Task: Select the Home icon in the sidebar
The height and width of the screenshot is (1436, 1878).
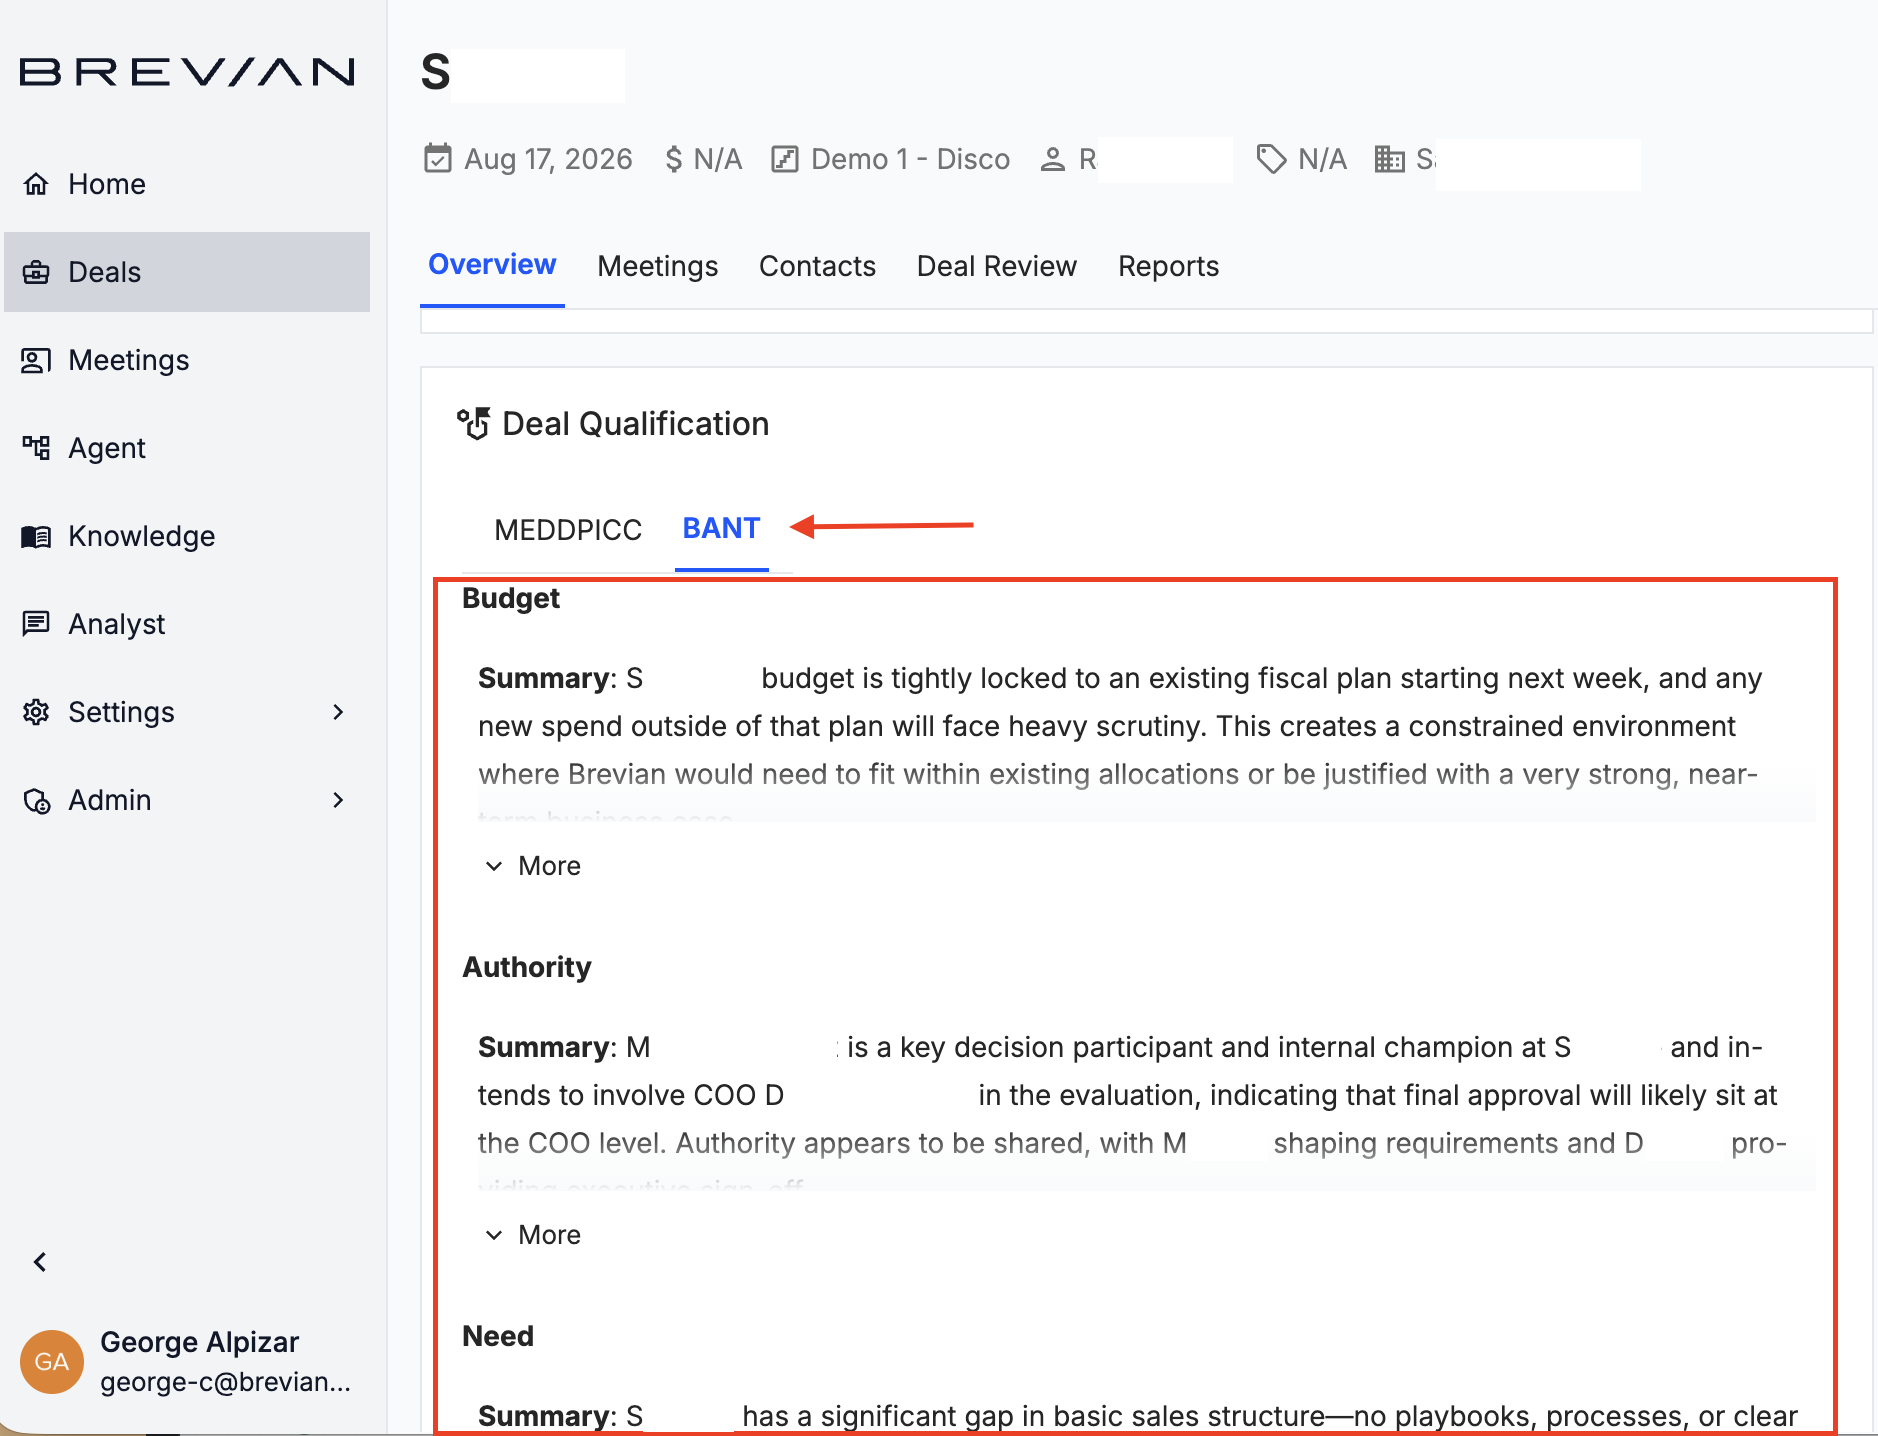Action: [x=36, y=183]
